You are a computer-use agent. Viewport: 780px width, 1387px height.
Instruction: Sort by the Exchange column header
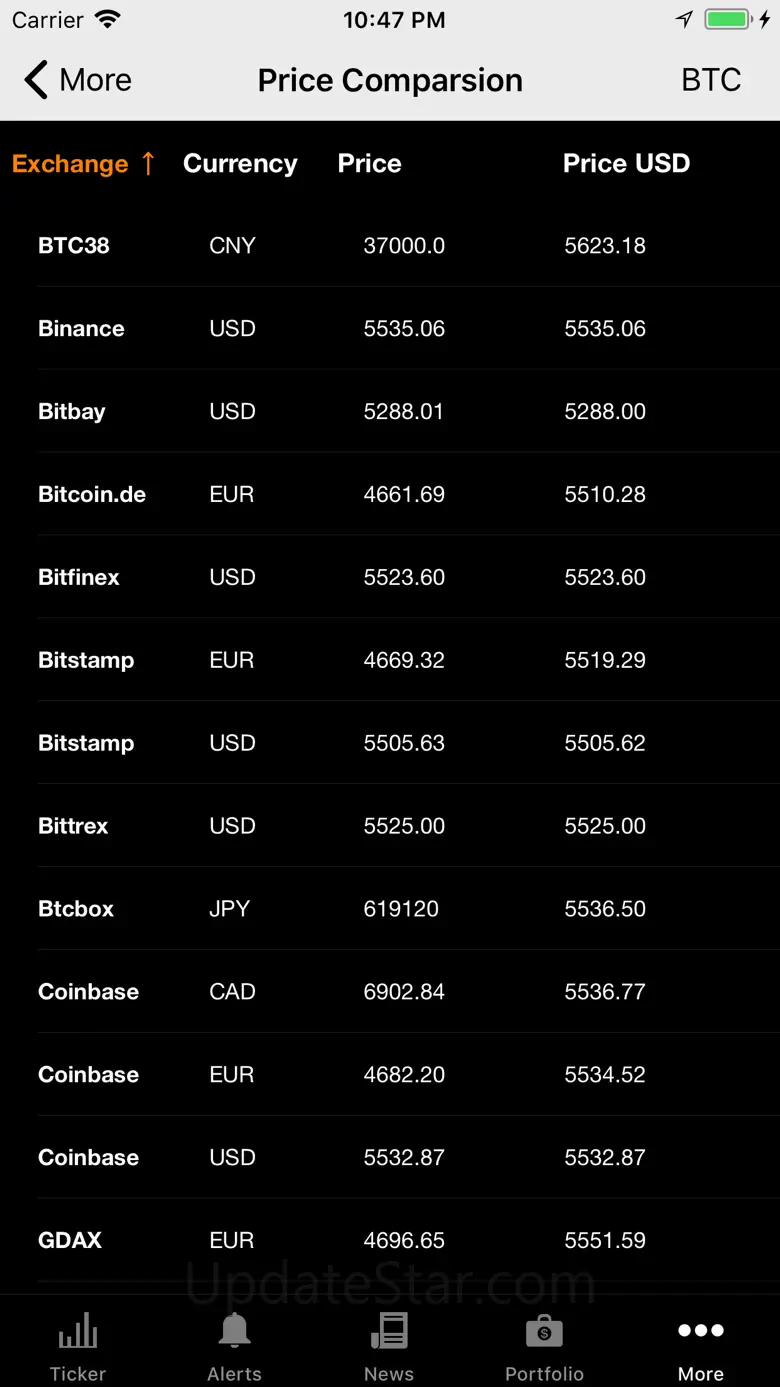70,164
